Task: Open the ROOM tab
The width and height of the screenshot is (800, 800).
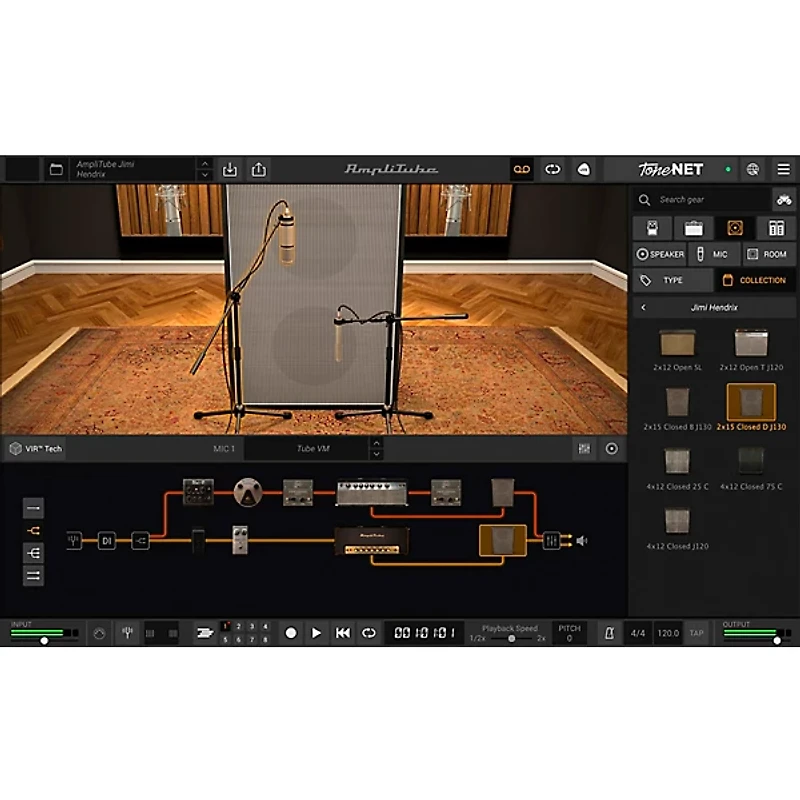Action: coord(768,254)
